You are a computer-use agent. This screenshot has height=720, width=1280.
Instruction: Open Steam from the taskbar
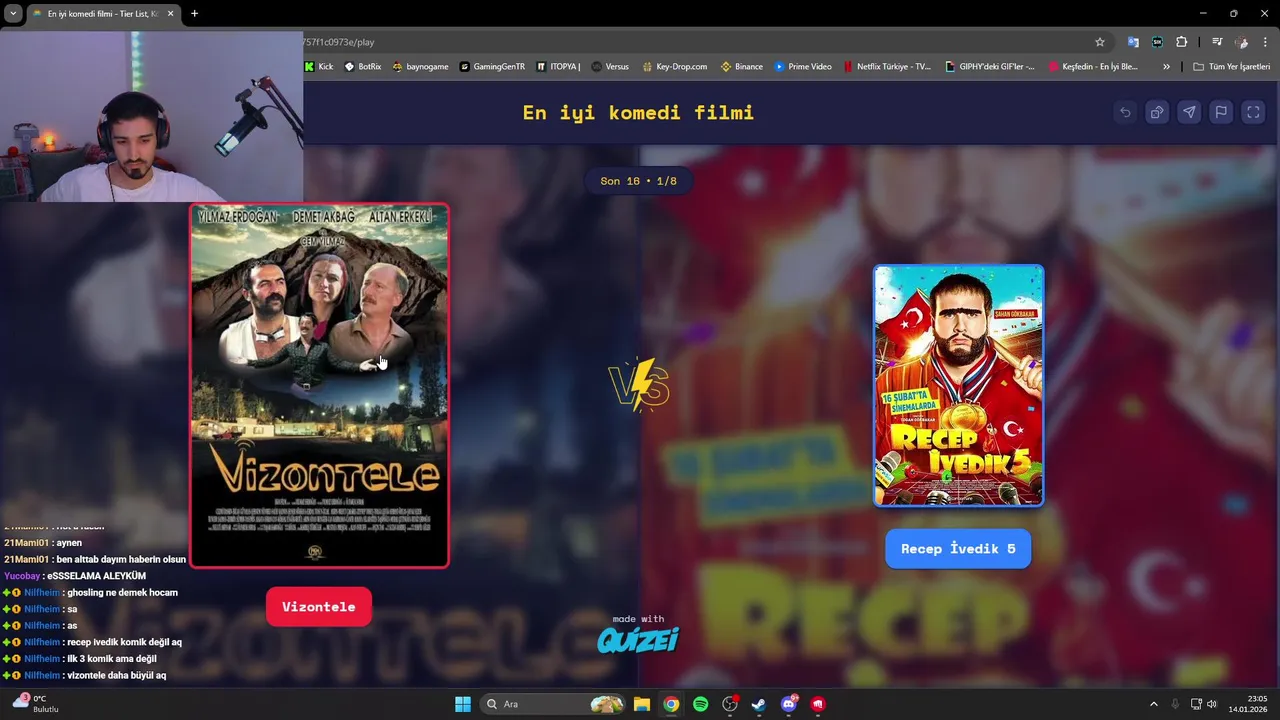(759, 704)
